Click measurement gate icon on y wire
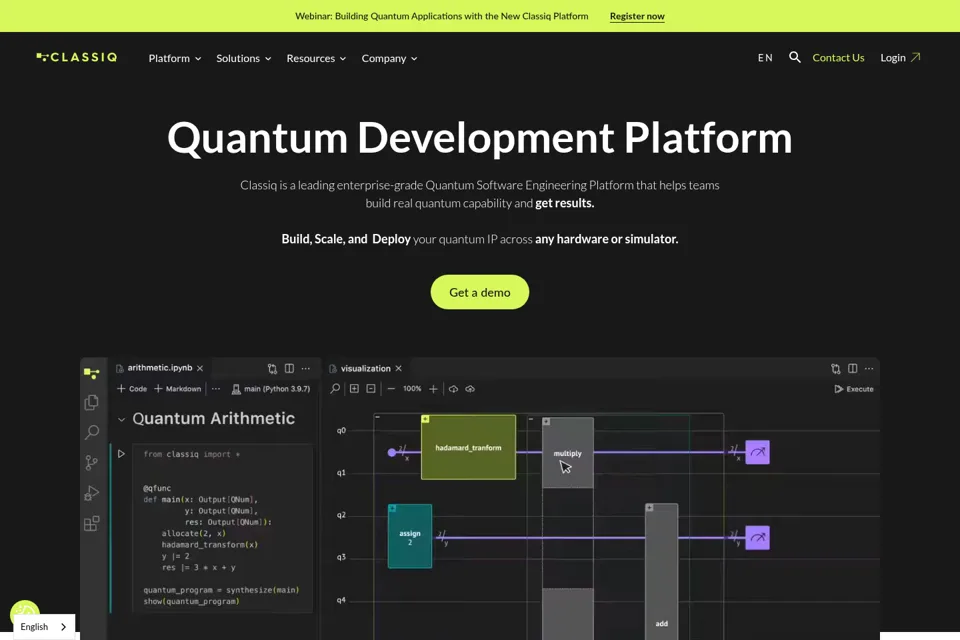Viewport: 960px width, 640px height. point(757,538)
